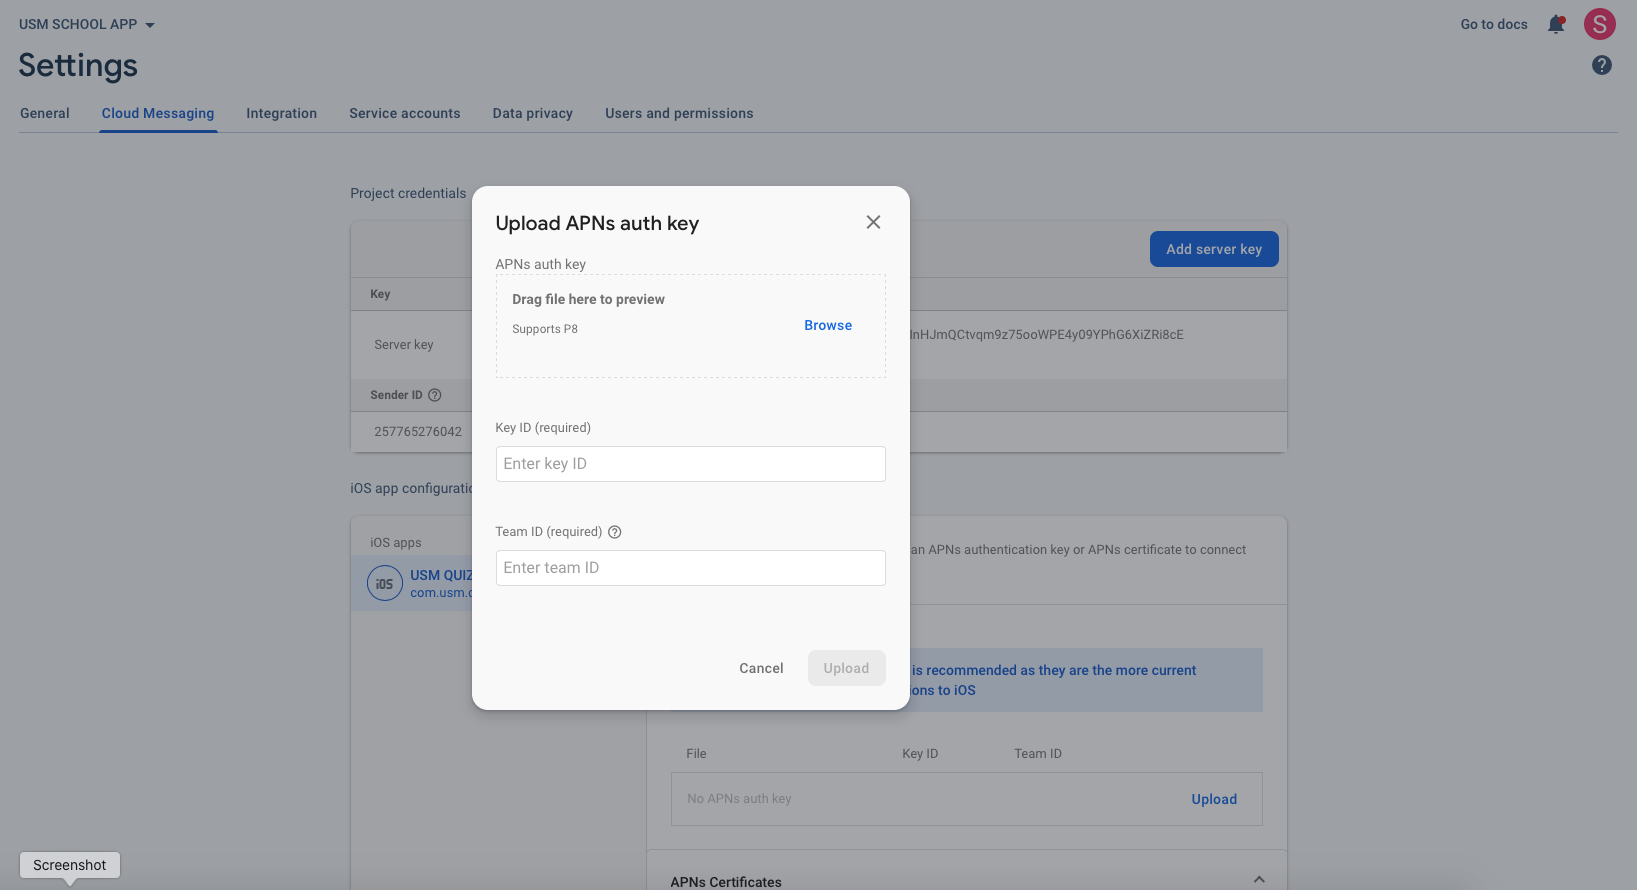
Task: Click the Add server key button
Action: [1213, 249]
